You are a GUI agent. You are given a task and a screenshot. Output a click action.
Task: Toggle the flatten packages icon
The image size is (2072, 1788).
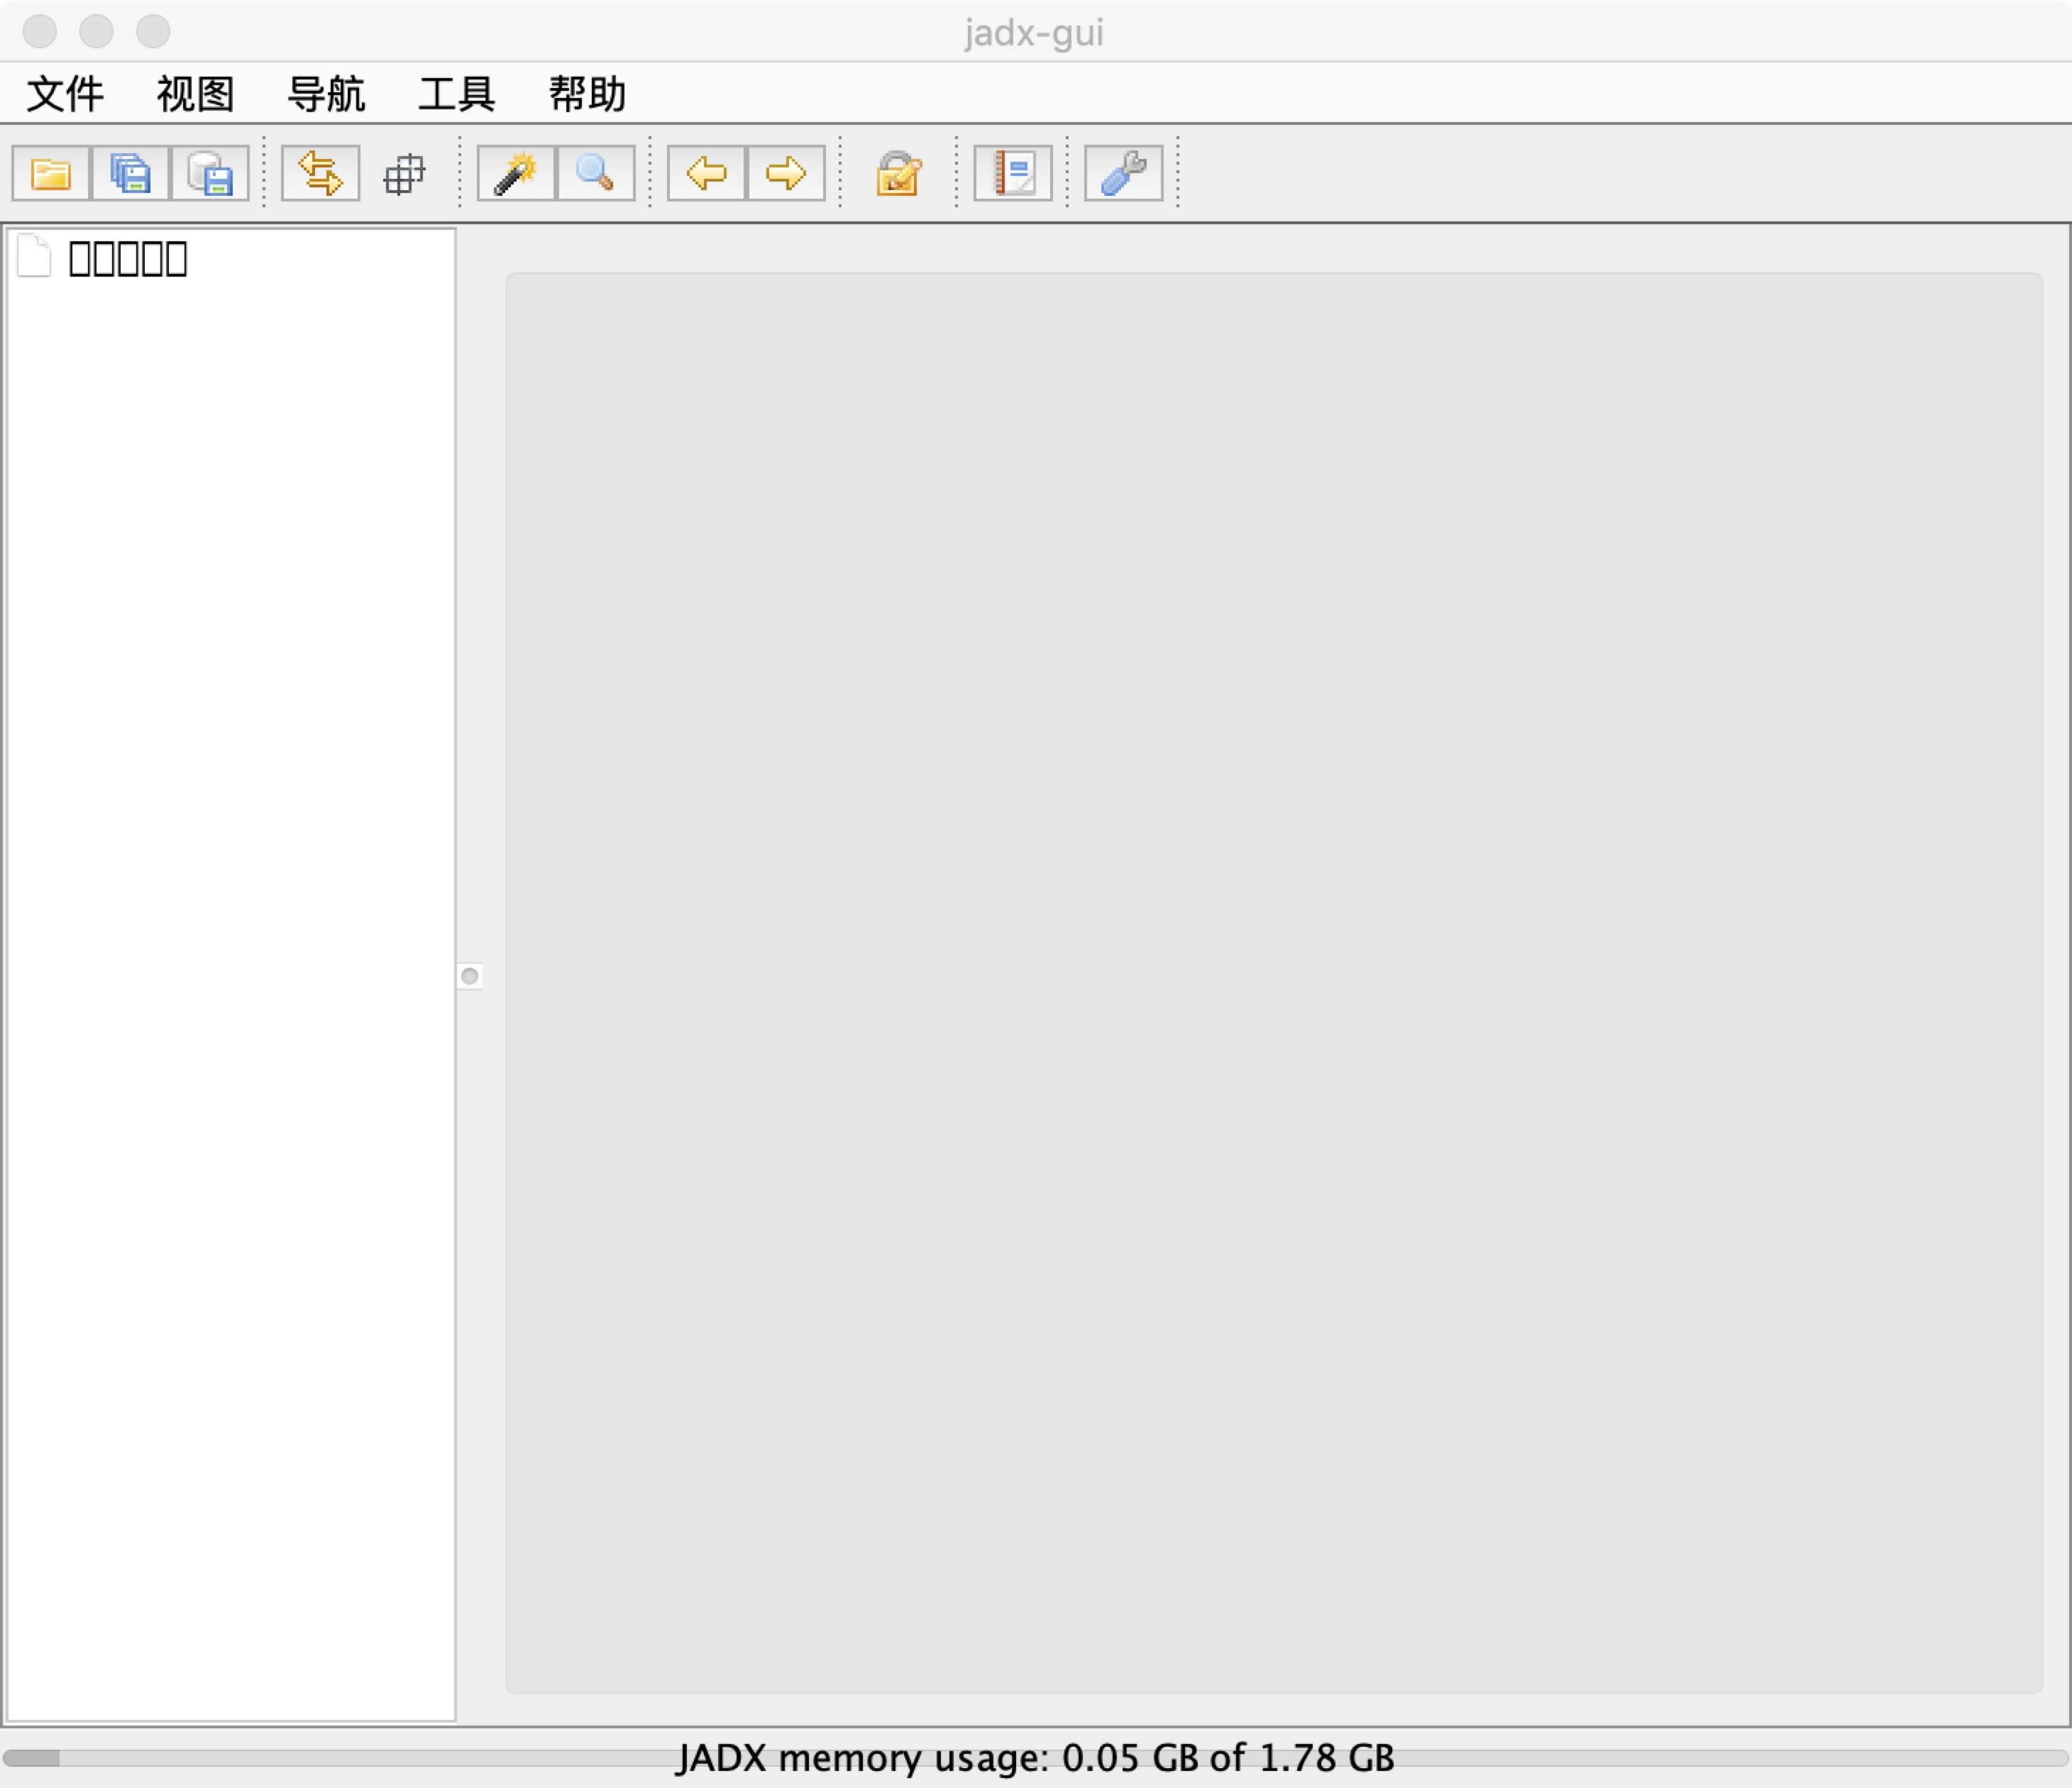(x=404, y=174)
